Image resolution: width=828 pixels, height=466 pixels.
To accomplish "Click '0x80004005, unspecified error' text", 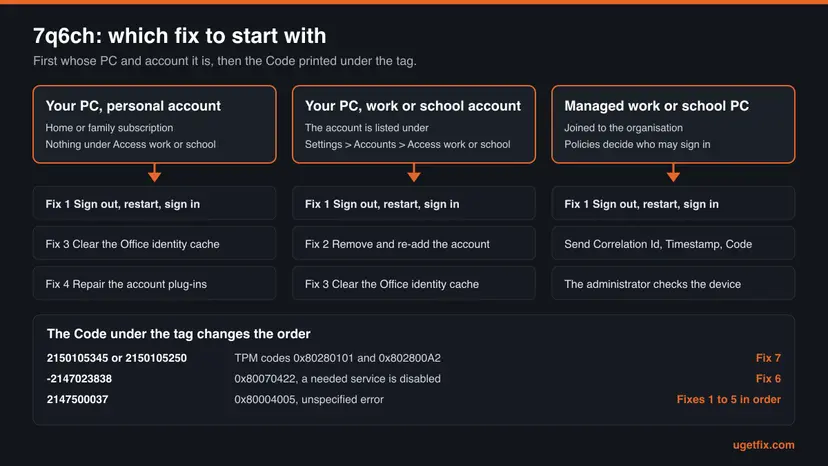I will (x=309, y=399).
